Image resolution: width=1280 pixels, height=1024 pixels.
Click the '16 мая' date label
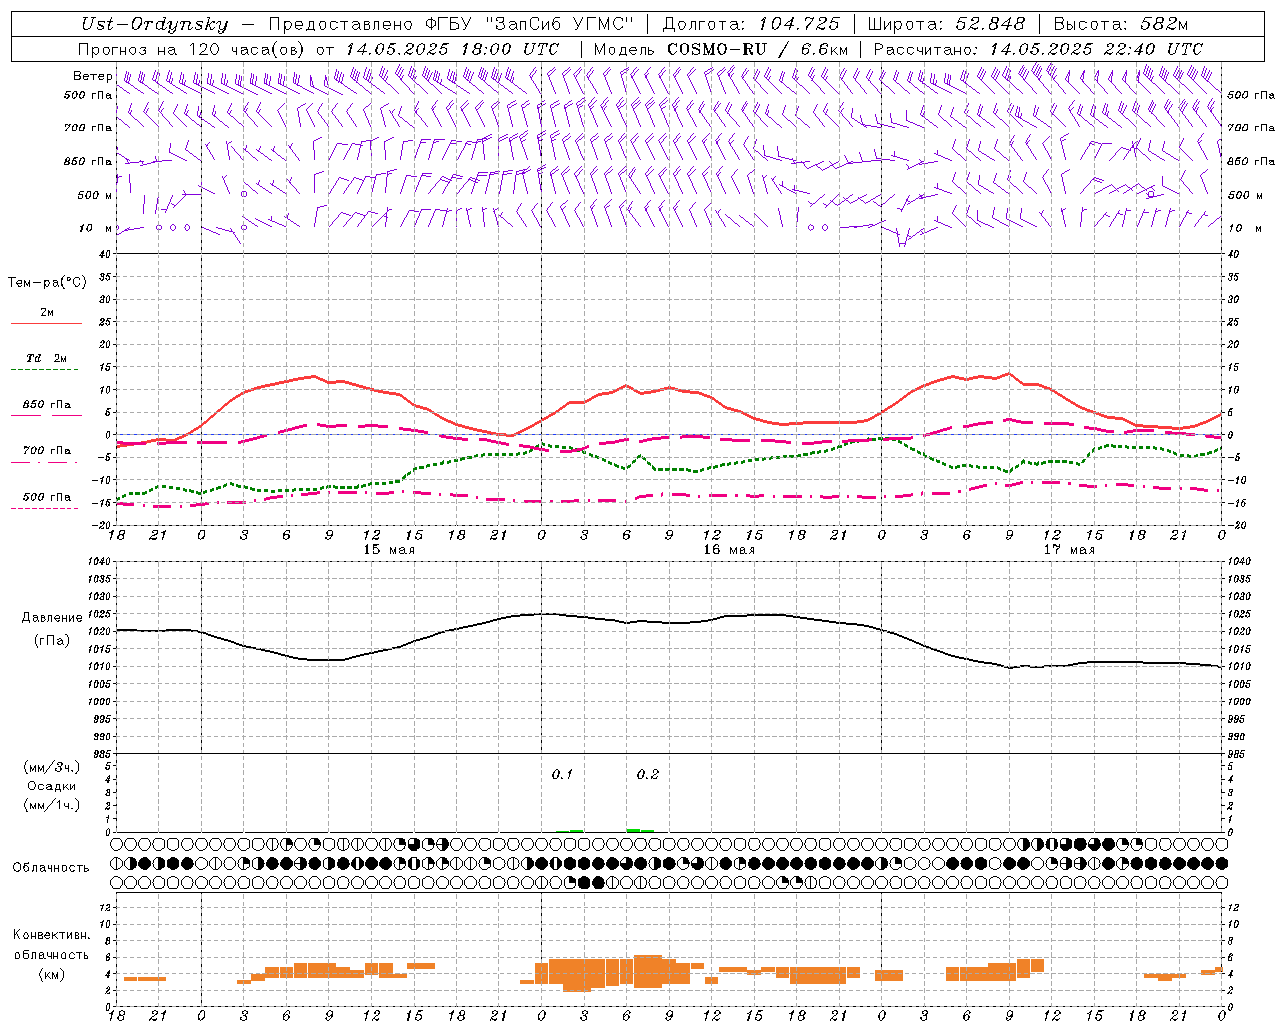point(729,550)
